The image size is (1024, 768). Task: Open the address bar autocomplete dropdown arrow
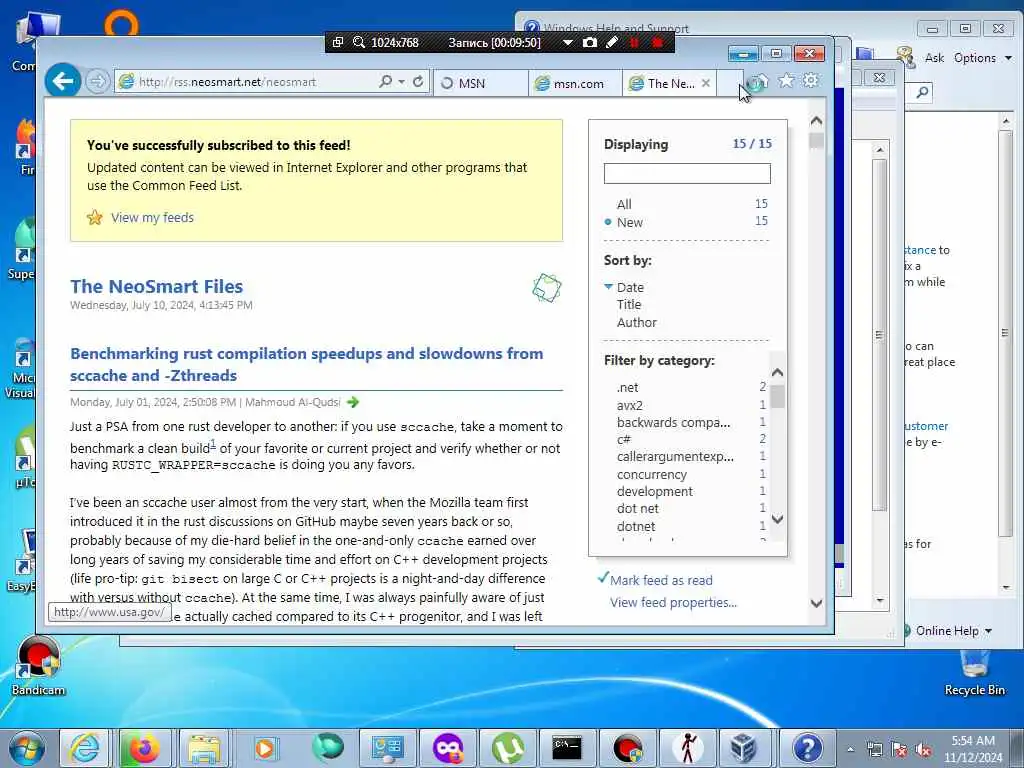tap(401, 82)
